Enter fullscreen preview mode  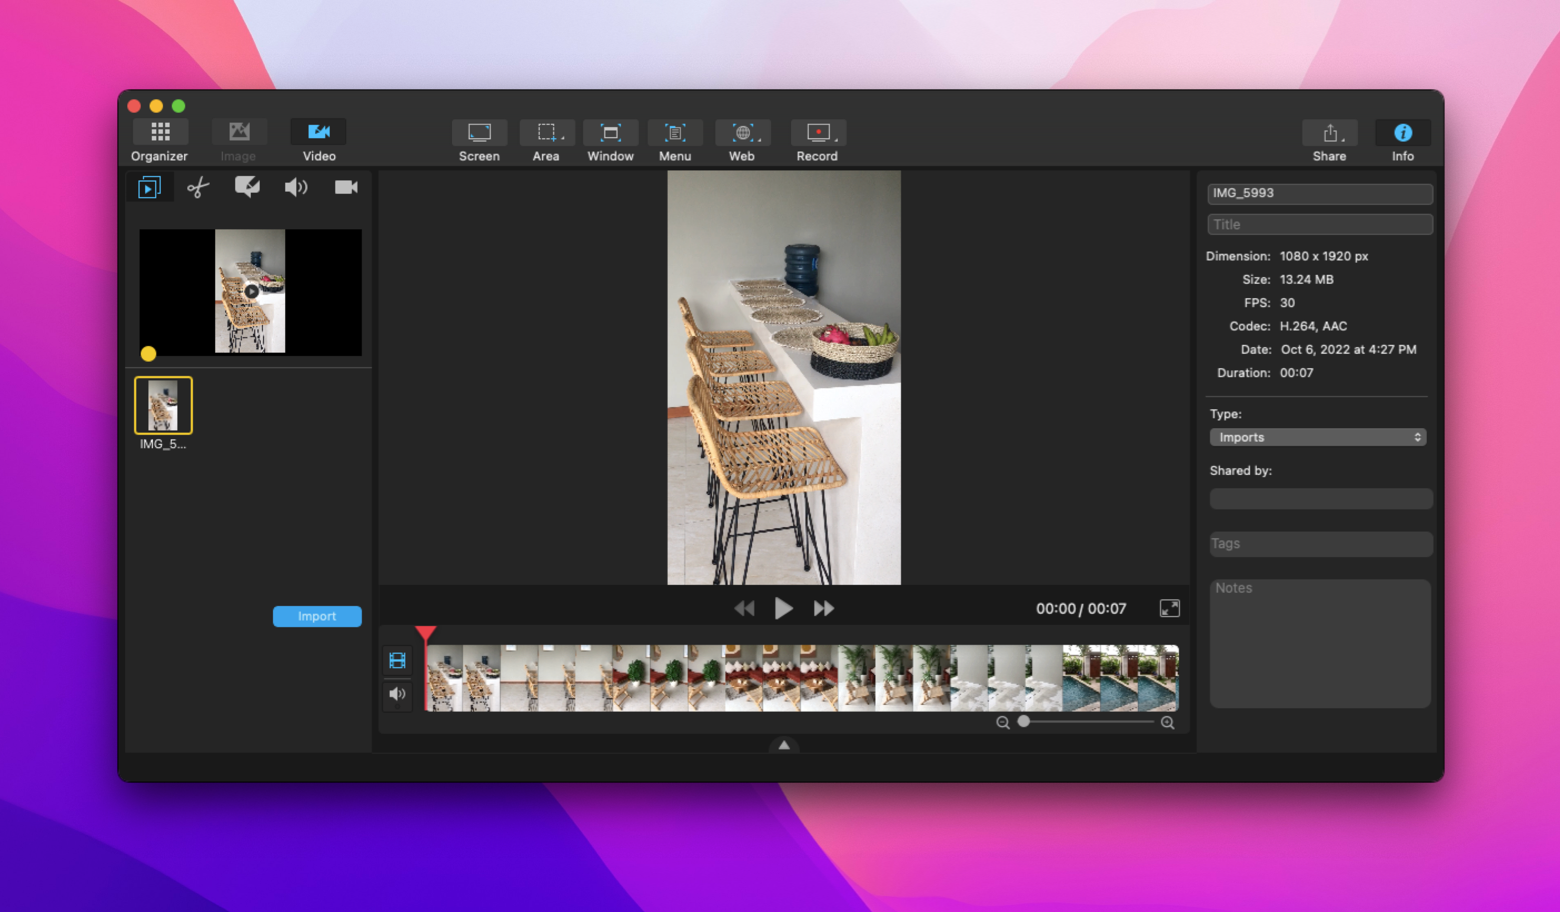[1169, 608]
